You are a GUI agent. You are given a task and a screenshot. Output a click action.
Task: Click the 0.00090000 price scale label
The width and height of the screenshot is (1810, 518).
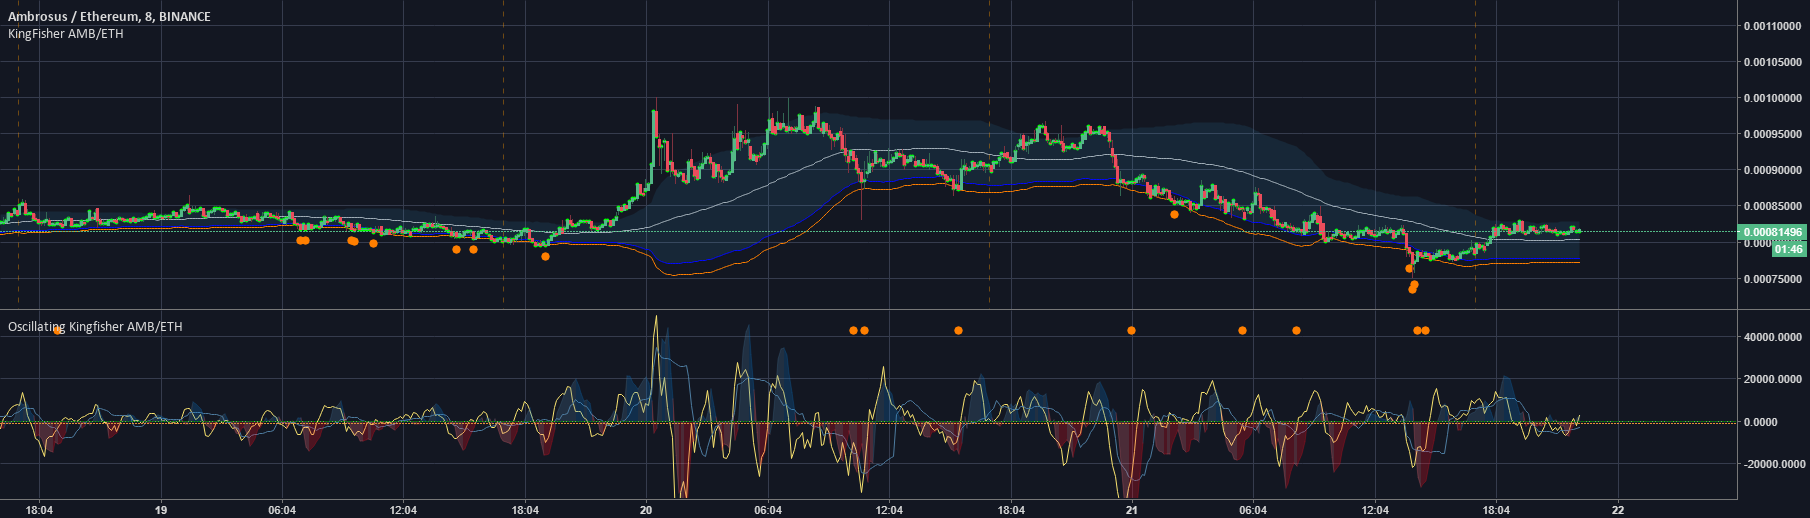(x=1772, y=170)
